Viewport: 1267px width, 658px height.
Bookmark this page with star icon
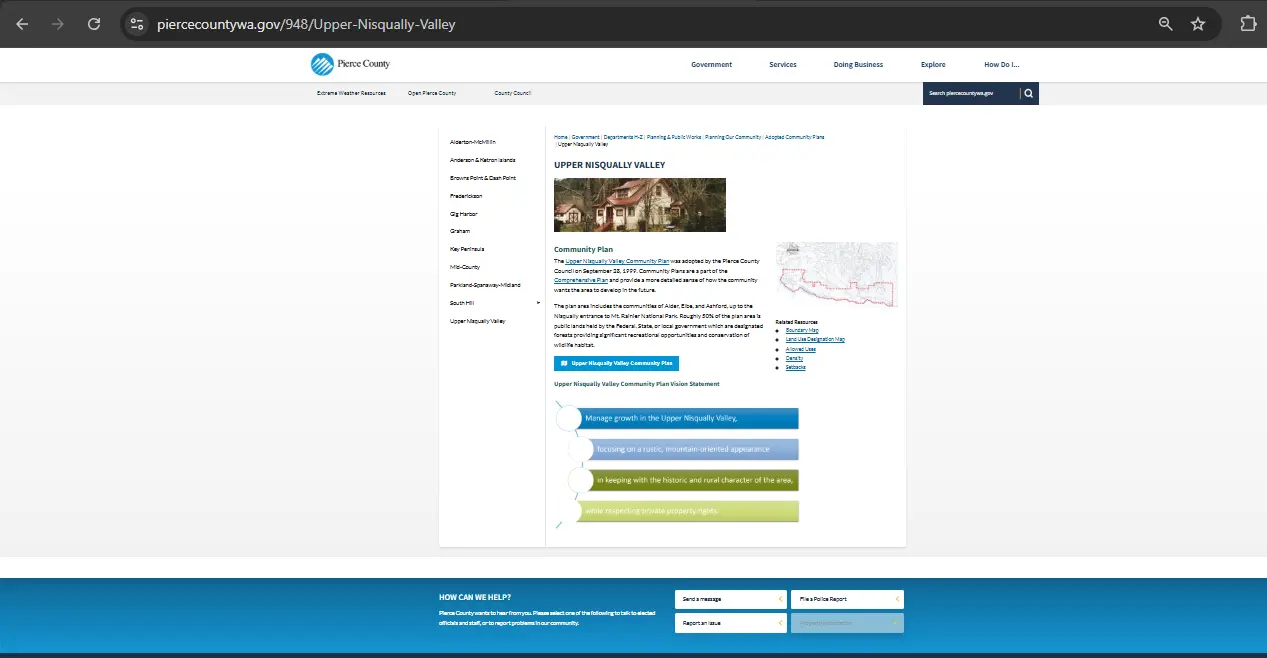click(x=1198, y=24)
